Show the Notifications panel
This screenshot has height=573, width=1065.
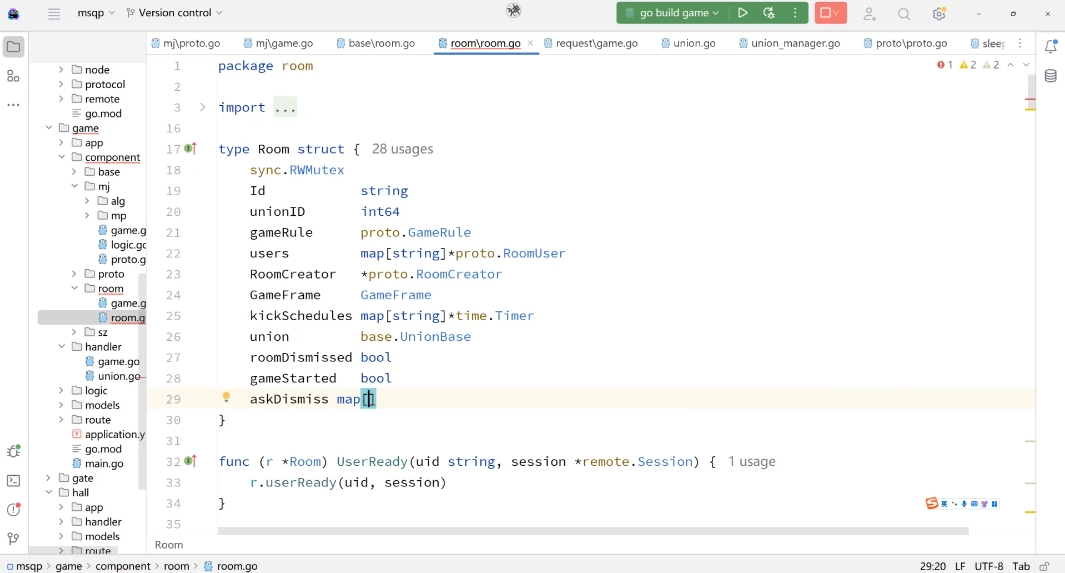[x=1051, y=47]
